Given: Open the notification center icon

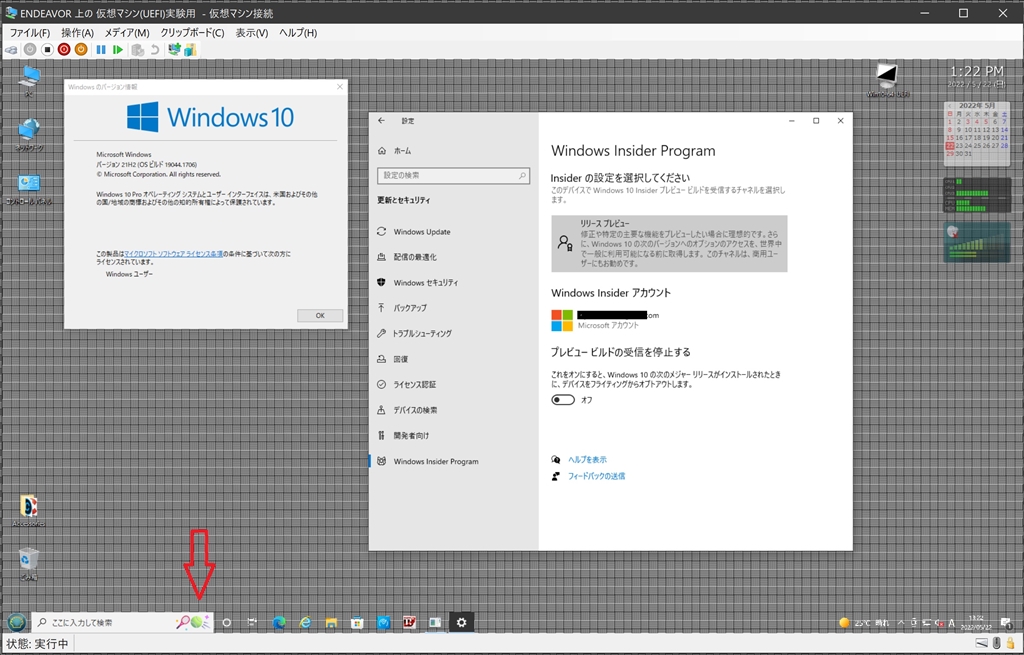Looking at the screenshot, I should coord(1006,623).
